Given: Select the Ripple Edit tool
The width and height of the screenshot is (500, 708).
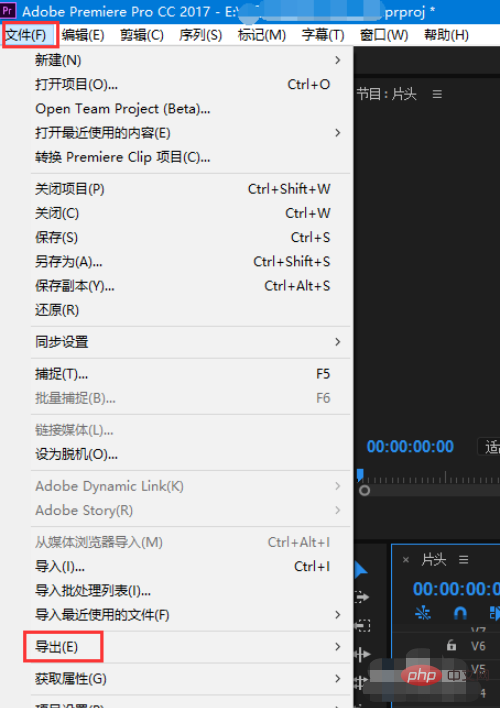Looking at the screenshot, I should [x=362, y=654].
